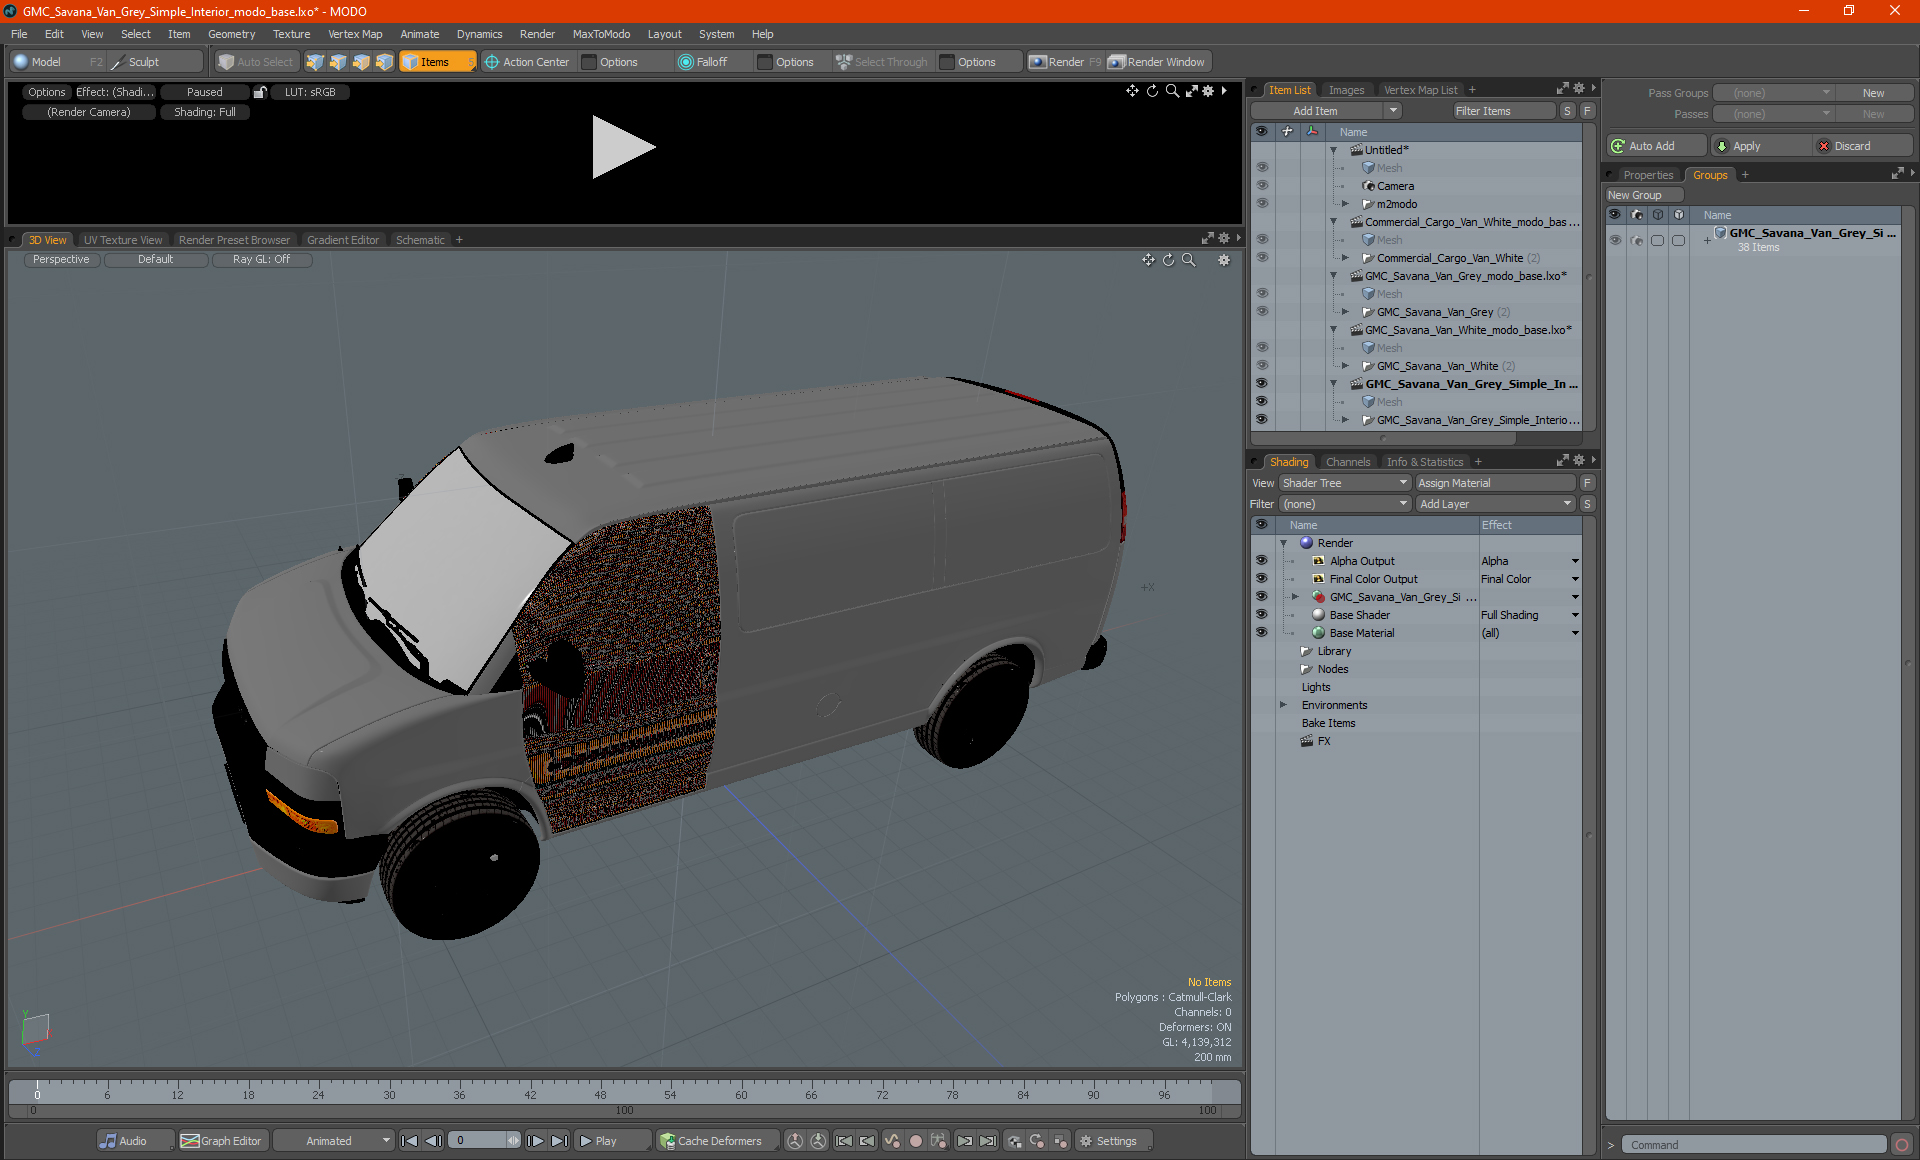Click Auto Add button
Screen dimensions: 1920x1160
[1656, 146]
